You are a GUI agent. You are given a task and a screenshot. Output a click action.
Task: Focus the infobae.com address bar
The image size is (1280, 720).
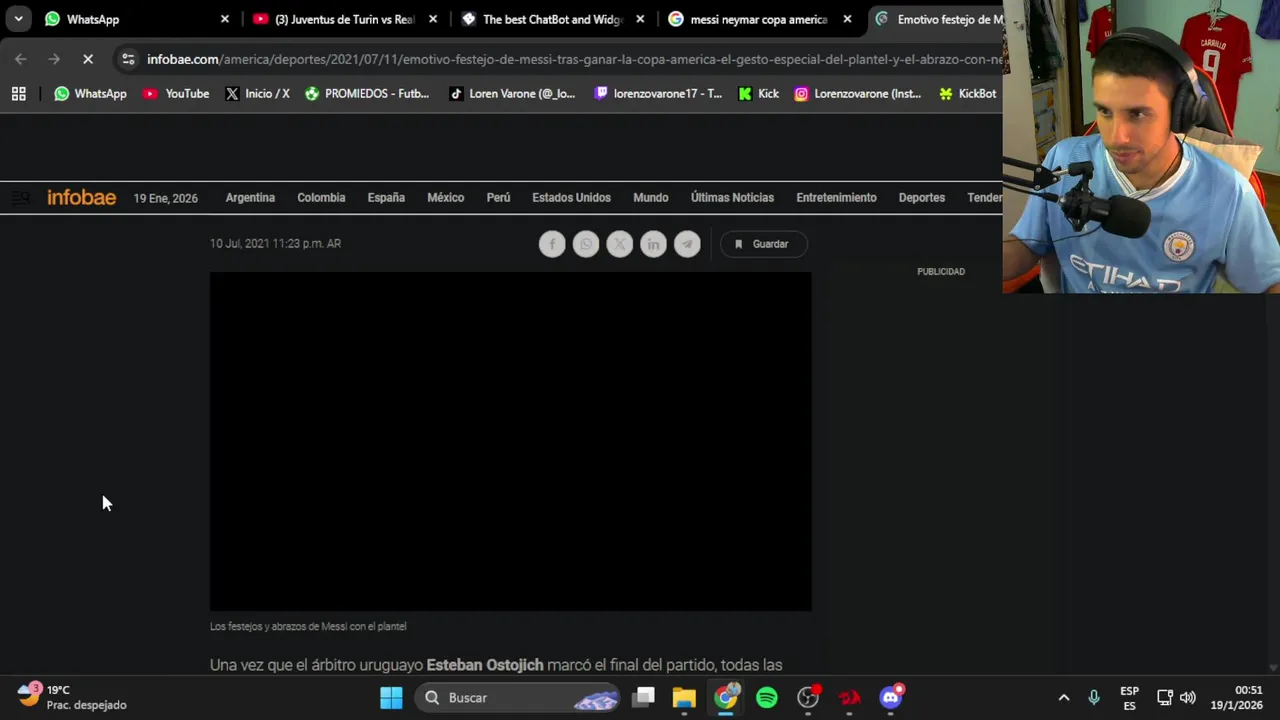coord(573,59)
